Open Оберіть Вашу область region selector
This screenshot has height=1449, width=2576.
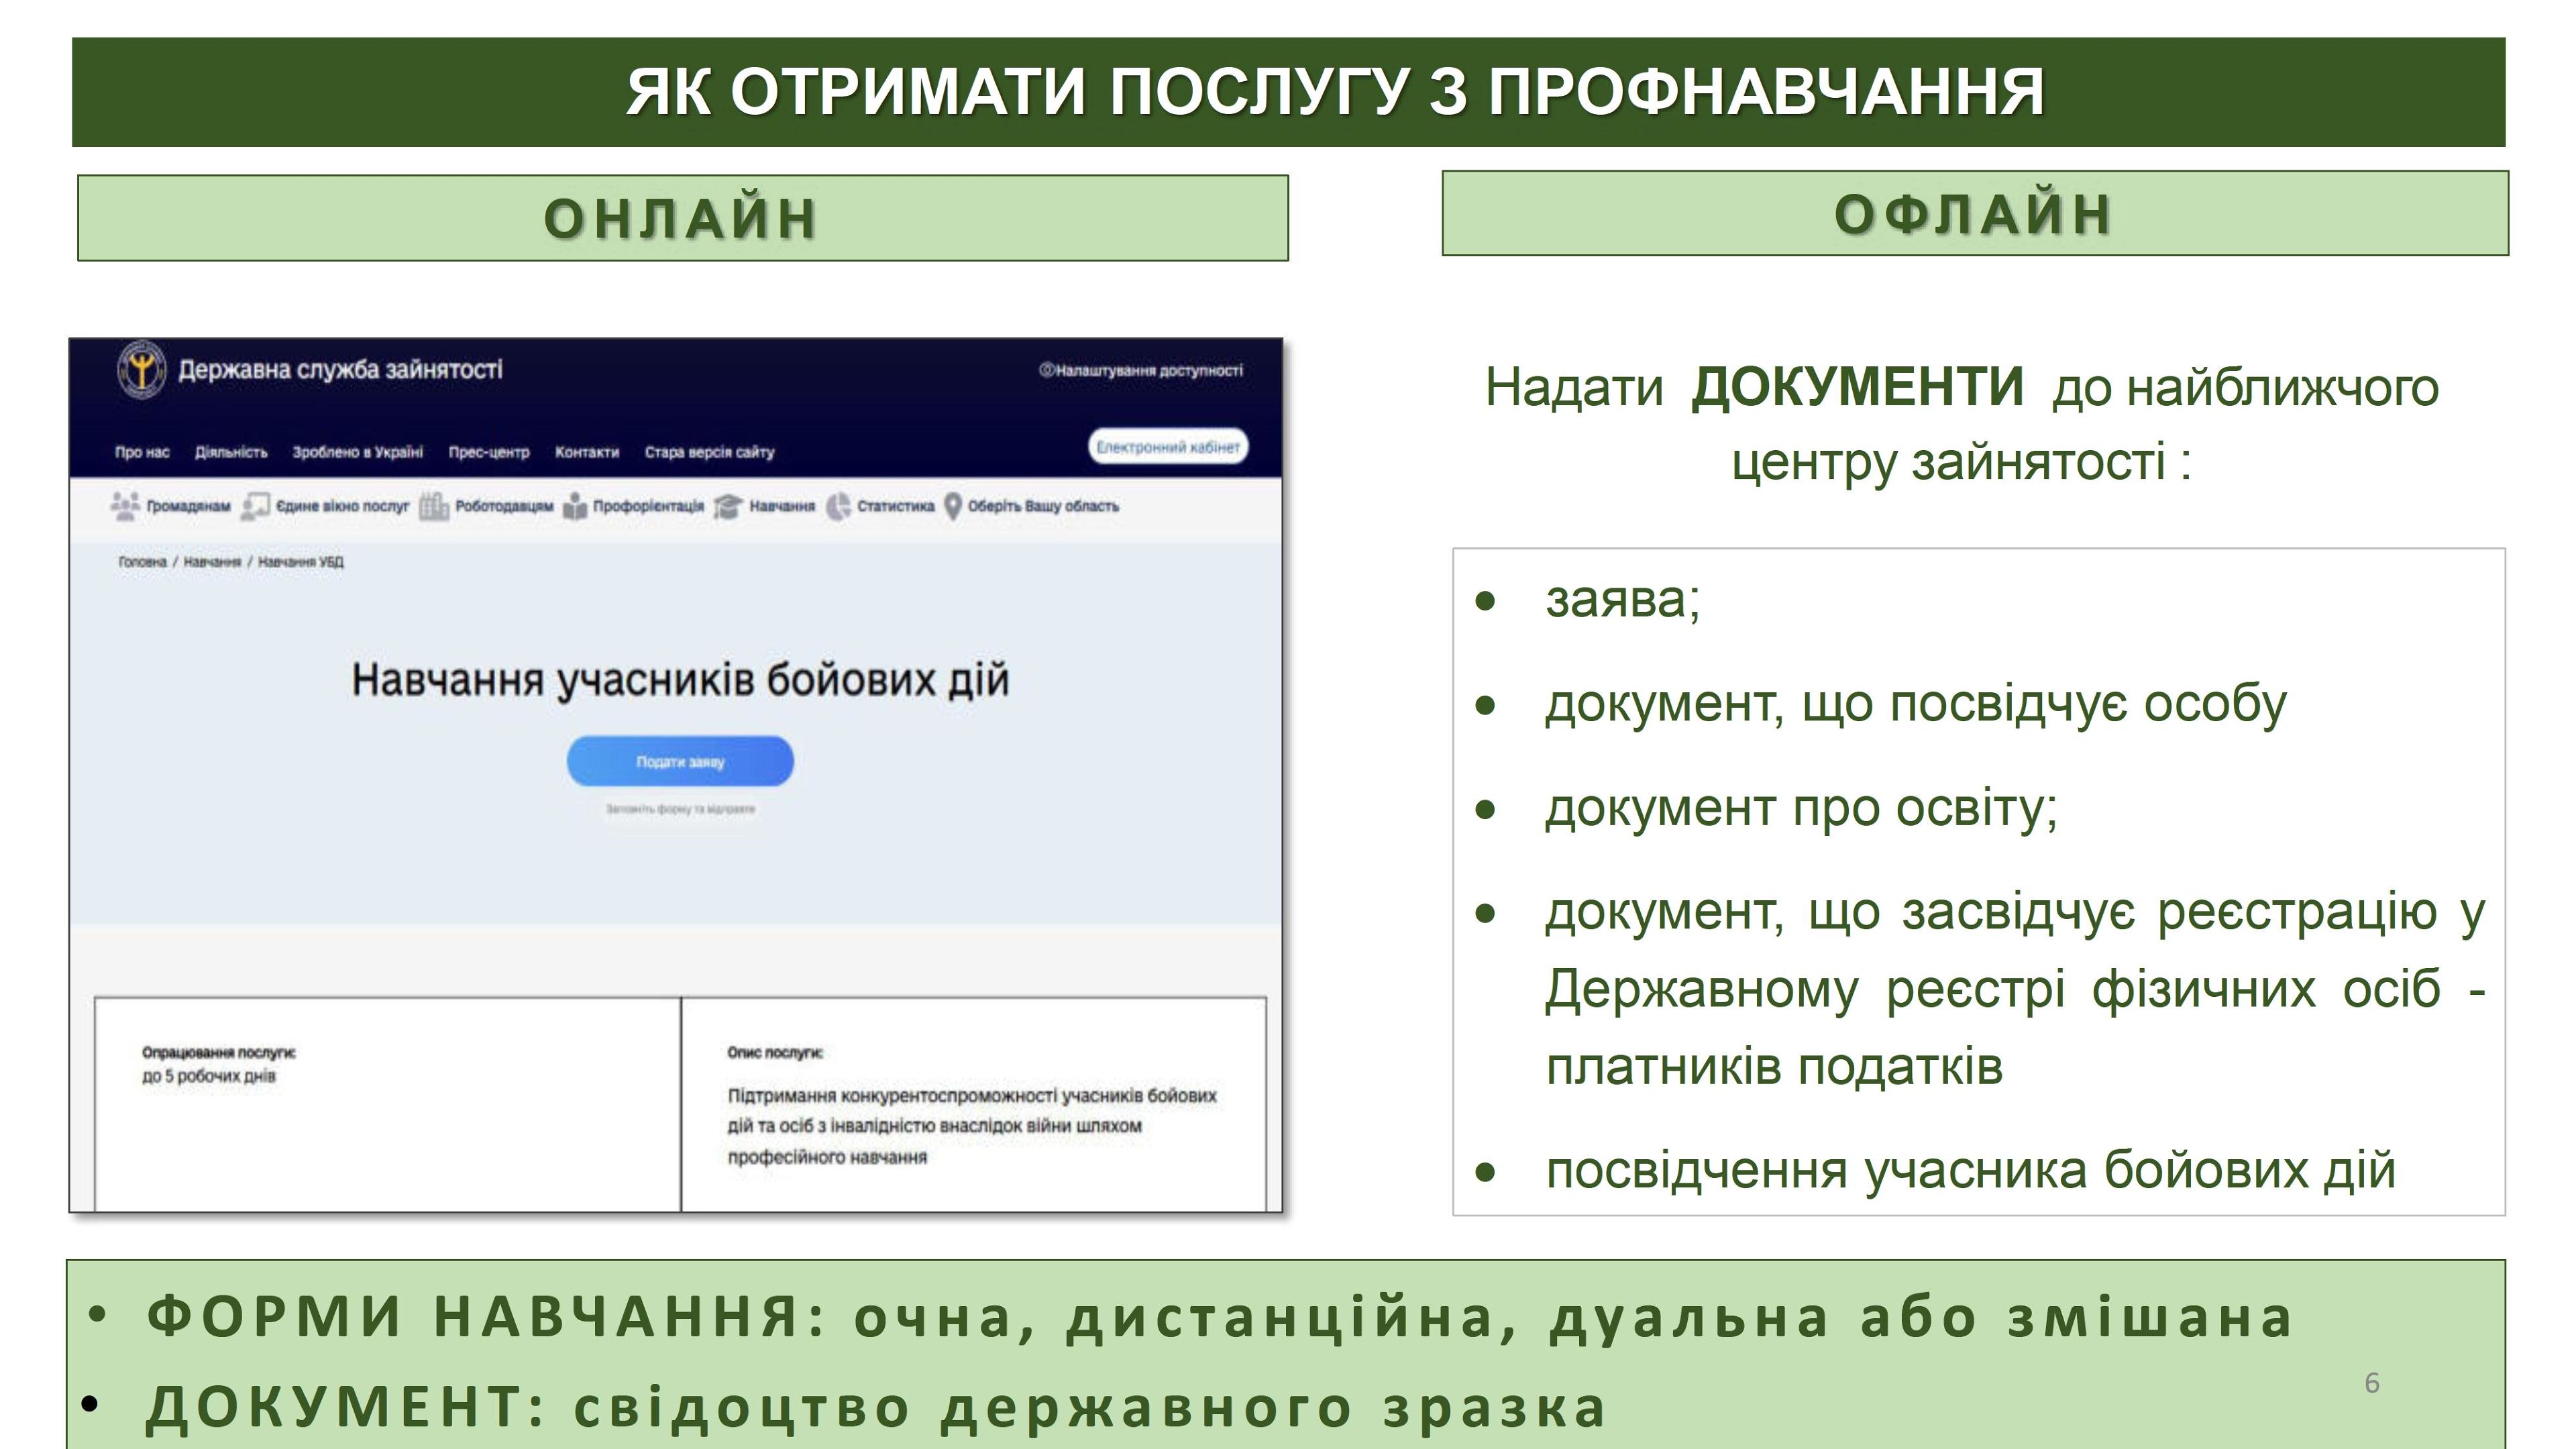1043,506
